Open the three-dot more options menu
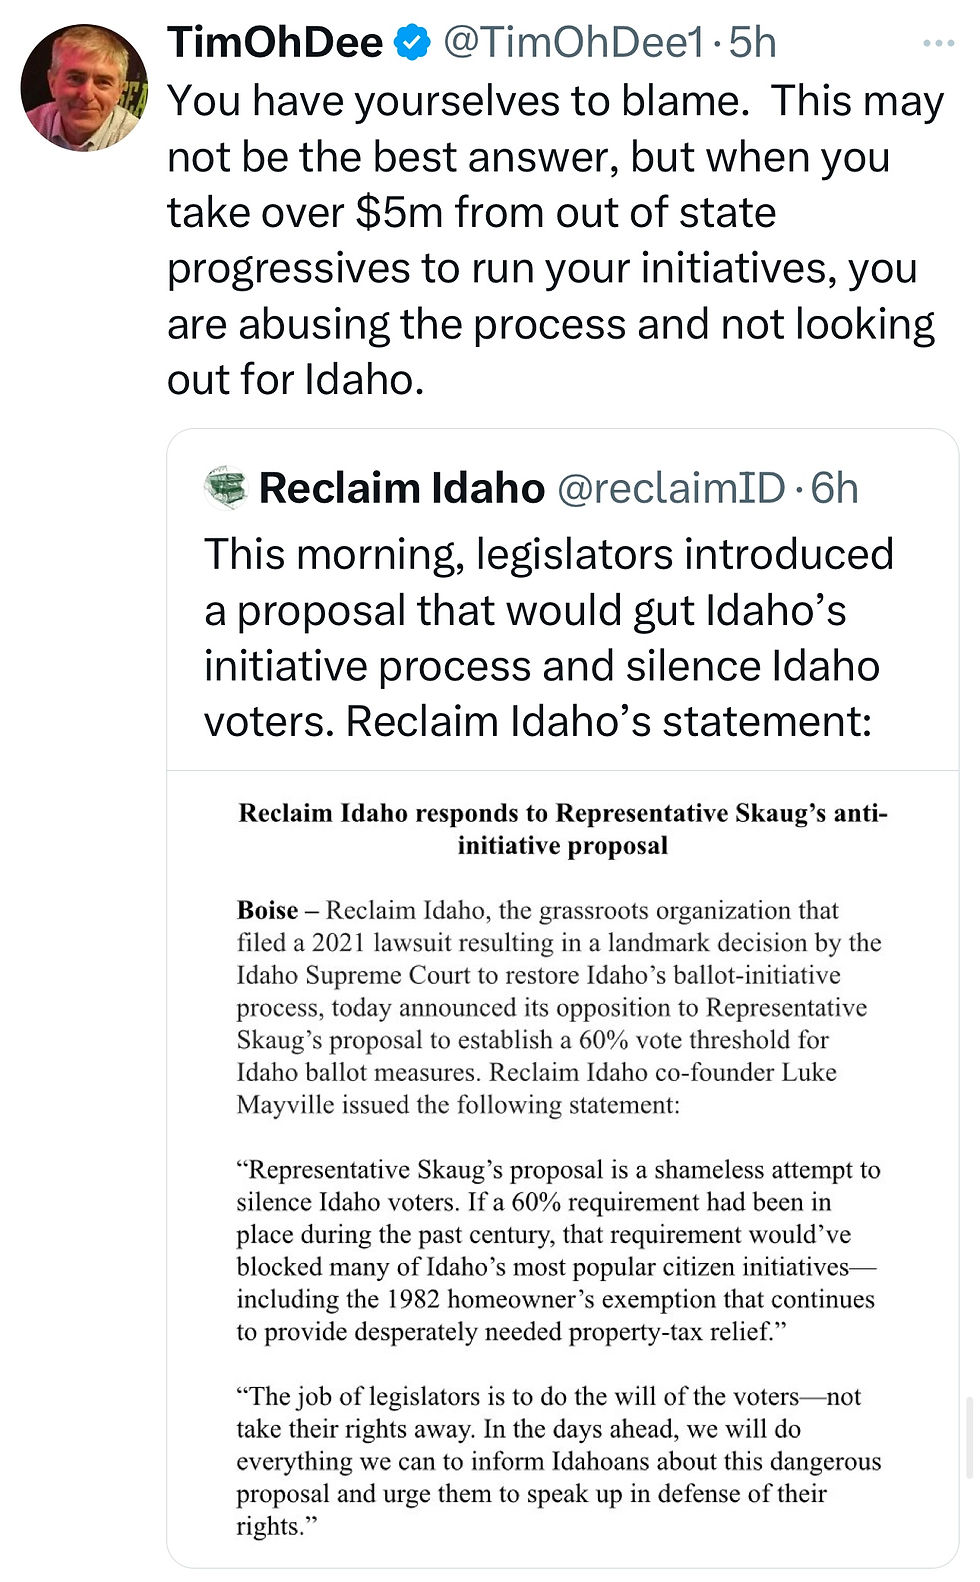The image size is (980, 1582). 939,43
